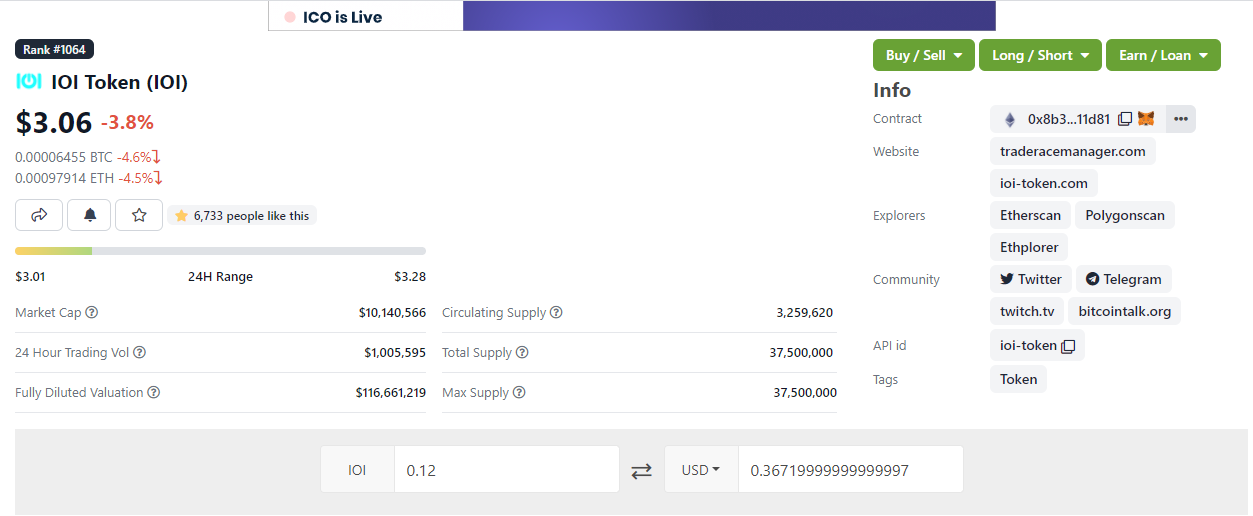Screen dimensions: 1253x516
Task: Click the $3.28 range high value
Action: tap(410, 277)
